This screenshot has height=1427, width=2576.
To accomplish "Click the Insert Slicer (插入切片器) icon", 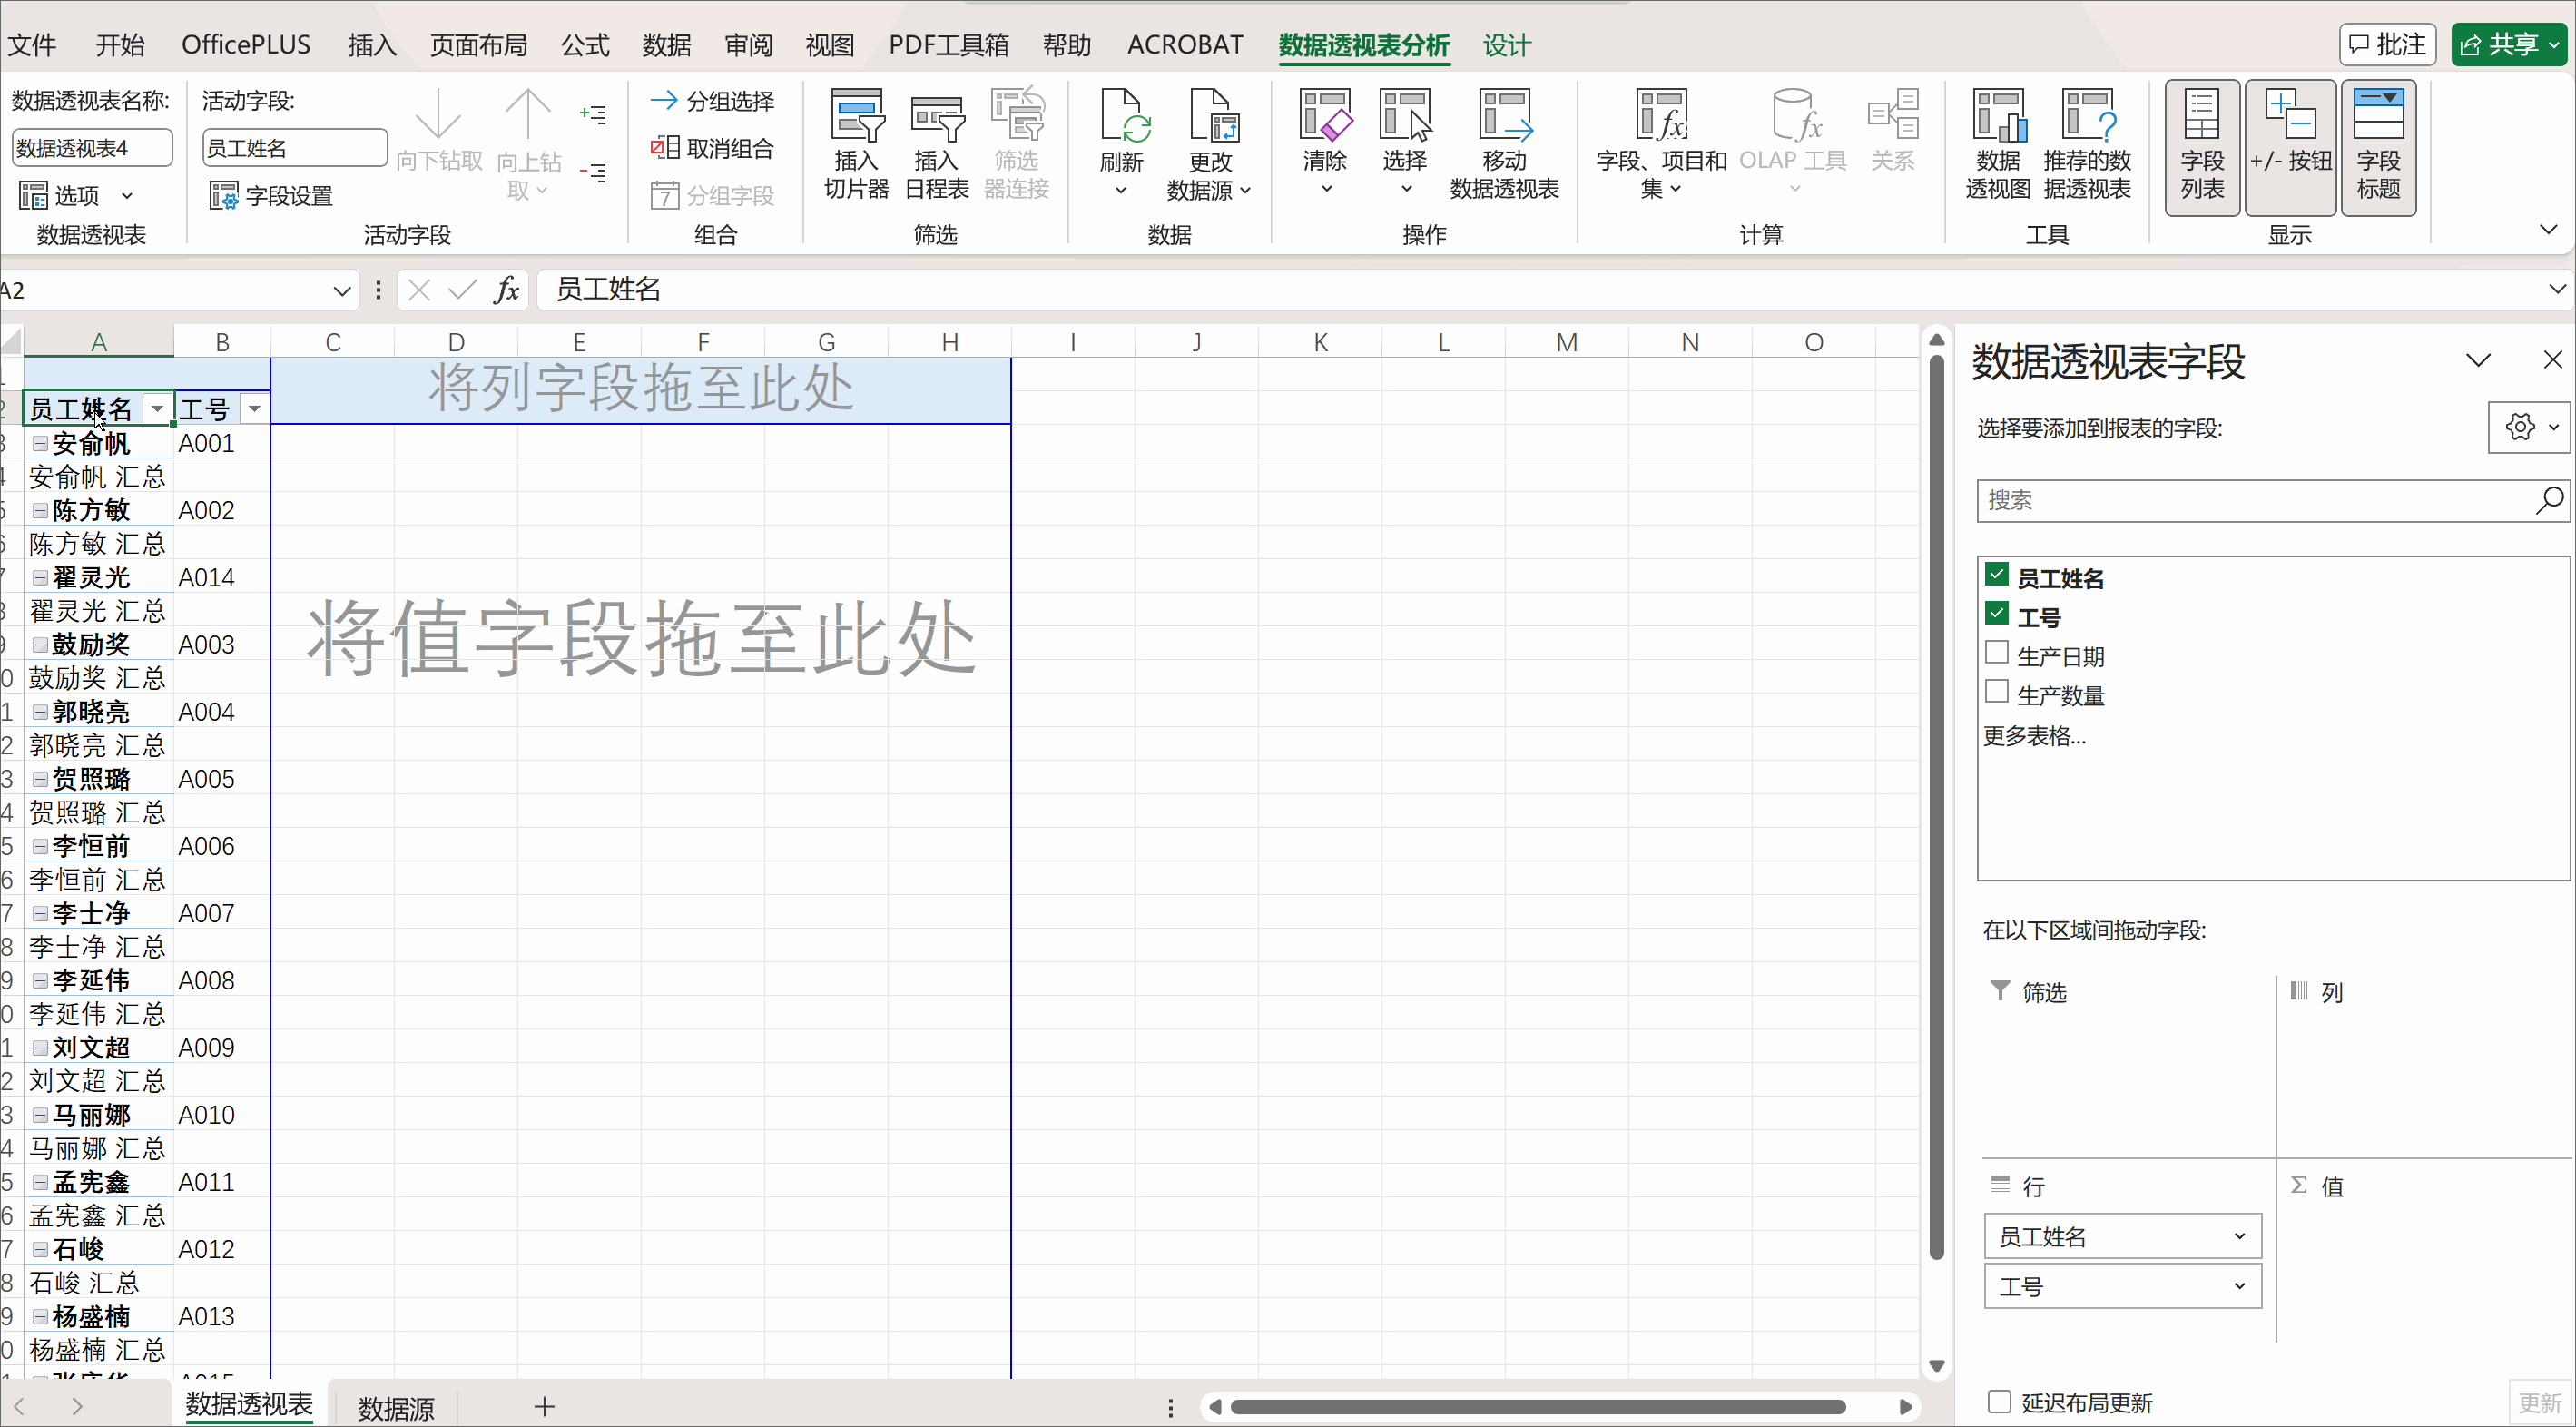I will [x=856, y=117].
